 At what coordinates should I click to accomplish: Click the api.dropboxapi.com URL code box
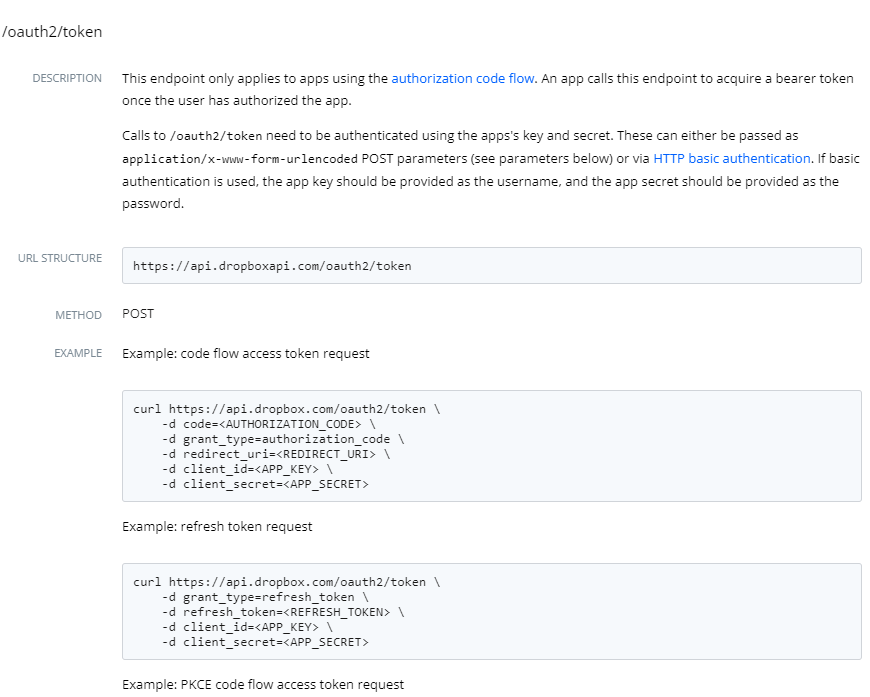click(492, 266)
